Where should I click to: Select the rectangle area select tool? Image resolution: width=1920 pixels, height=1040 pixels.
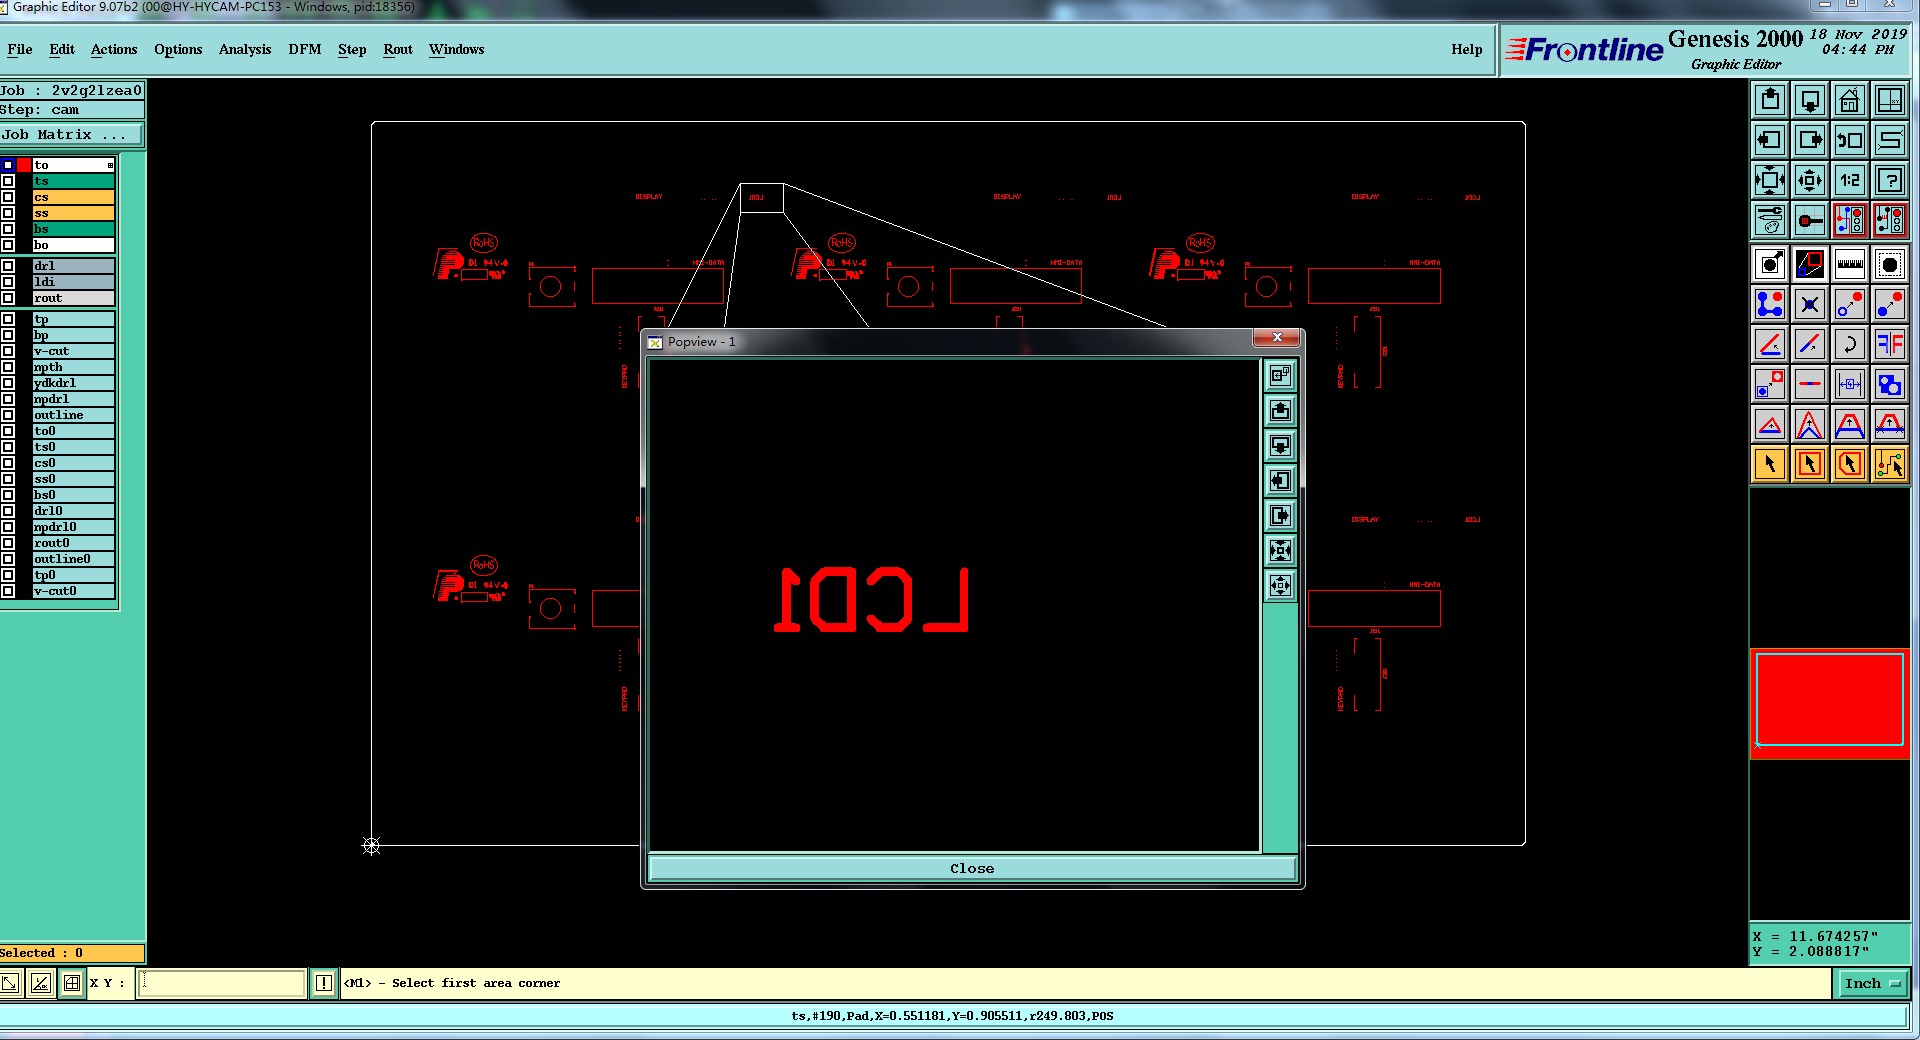click(1810, 464)
